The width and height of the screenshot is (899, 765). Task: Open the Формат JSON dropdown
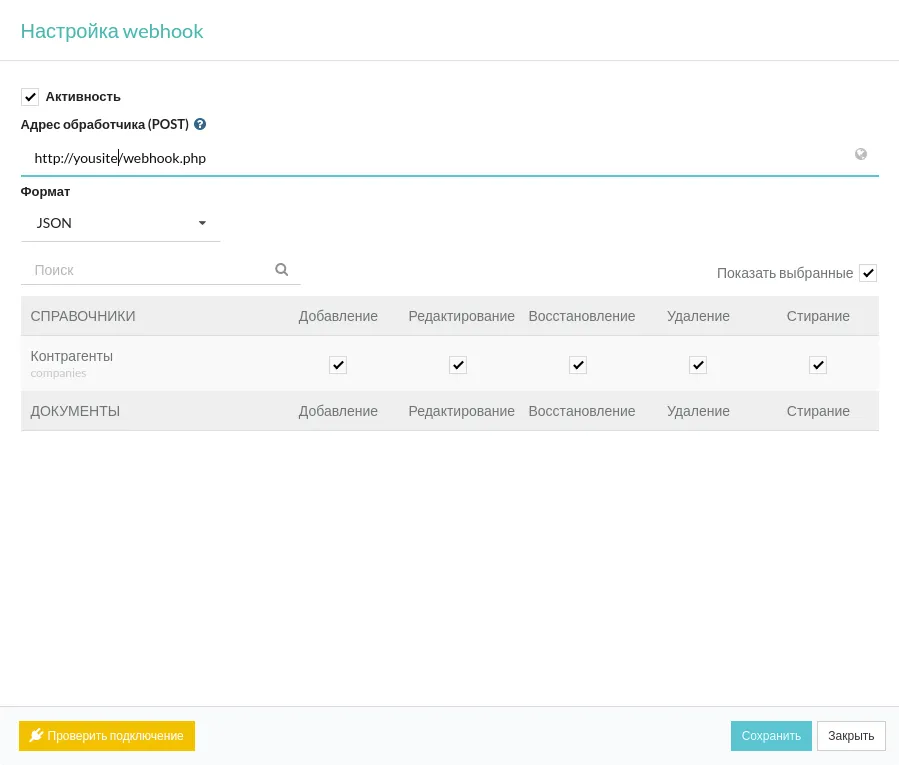(x=120, y=223)
